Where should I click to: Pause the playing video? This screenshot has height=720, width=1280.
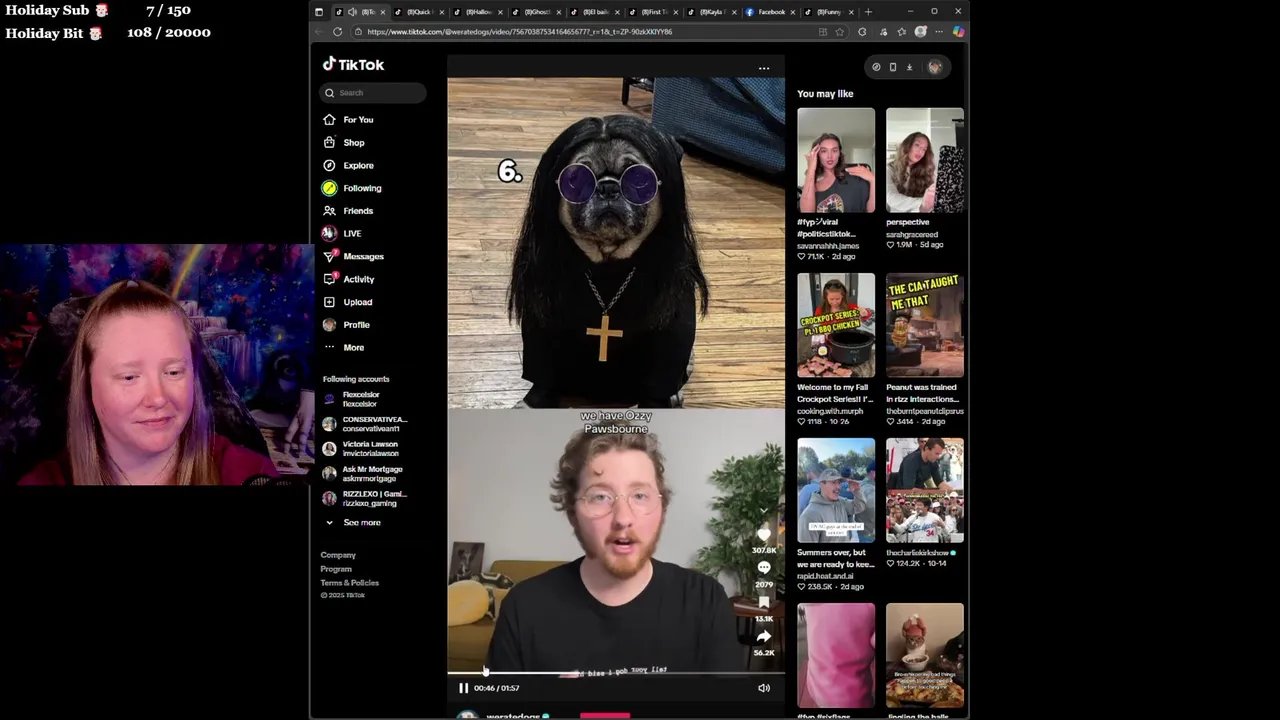[x=463, y=688]
